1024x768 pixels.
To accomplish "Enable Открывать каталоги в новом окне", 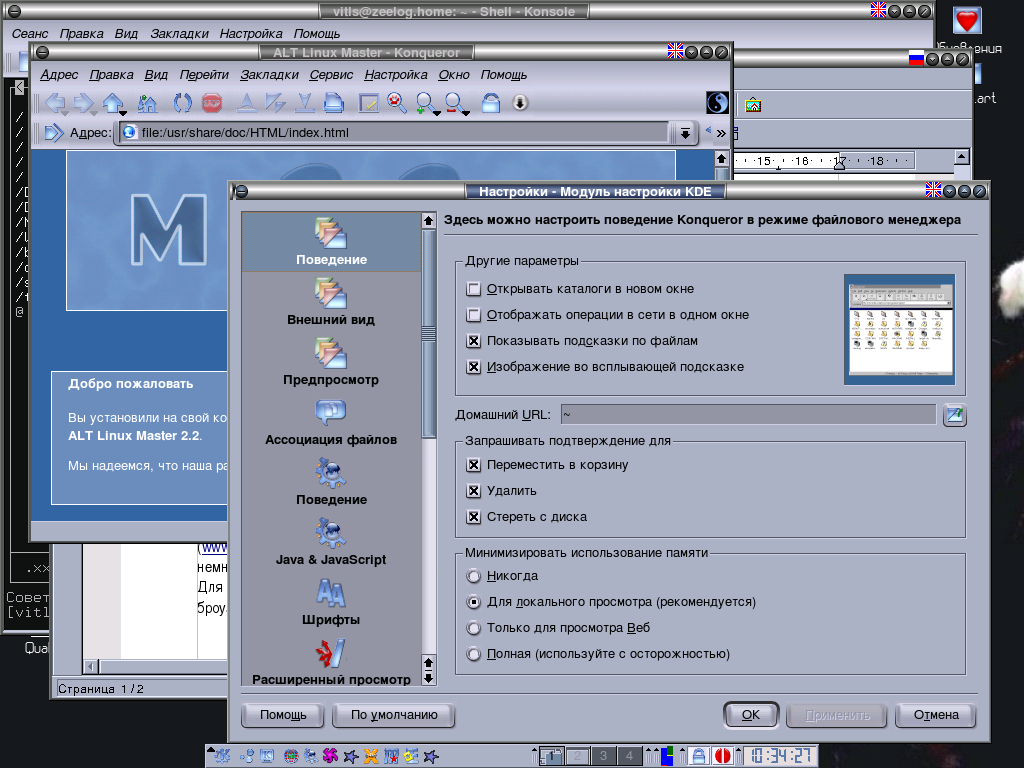I will pyautogui.click(x=473, y=289).
